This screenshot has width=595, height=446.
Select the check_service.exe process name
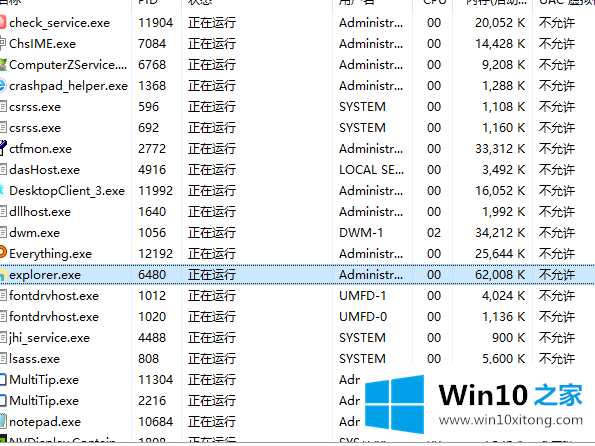click(x=60, y=23)
